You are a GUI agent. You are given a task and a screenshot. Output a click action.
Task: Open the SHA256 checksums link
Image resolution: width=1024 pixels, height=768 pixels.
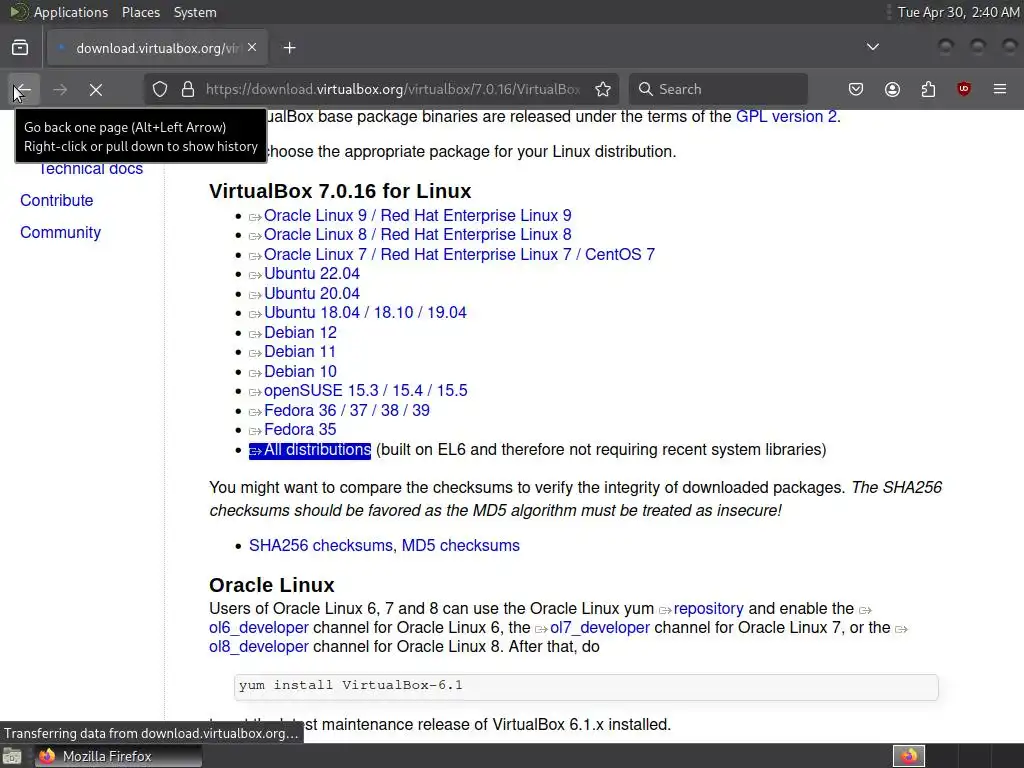[x=321, y=545]
